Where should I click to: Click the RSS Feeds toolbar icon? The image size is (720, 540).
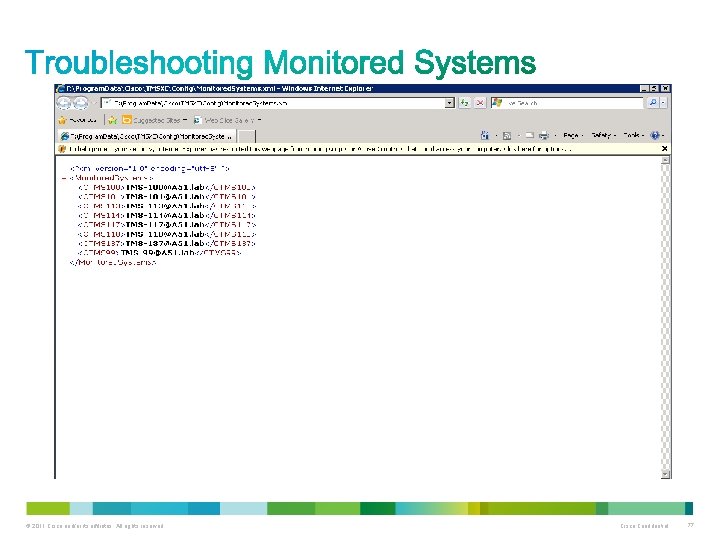[507, 135]
